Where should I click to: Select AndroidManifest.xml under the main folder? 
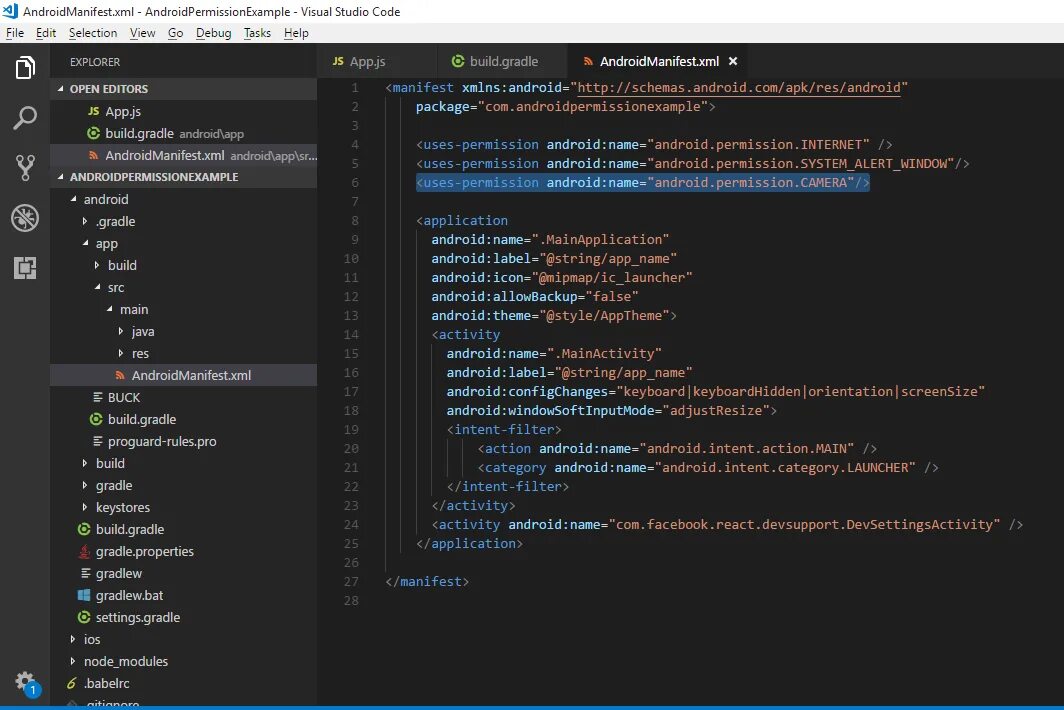[183, 375]
